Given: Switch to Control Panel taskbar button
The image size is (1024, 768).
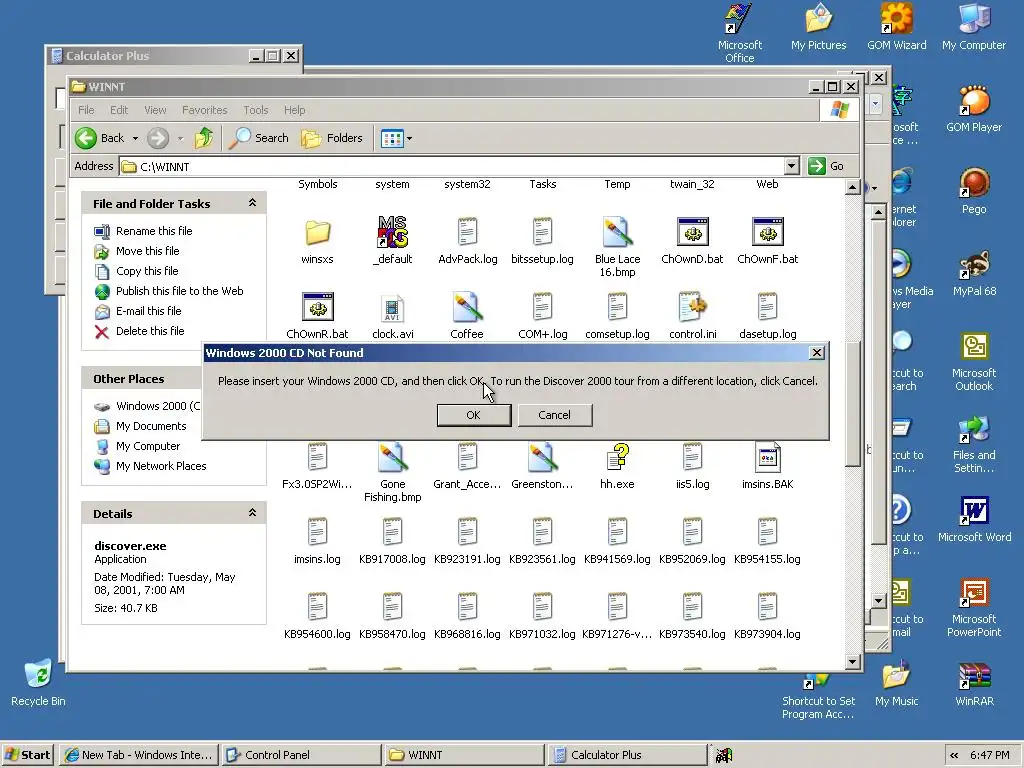Looking at the screenshot, I should (x=300, y=755).
